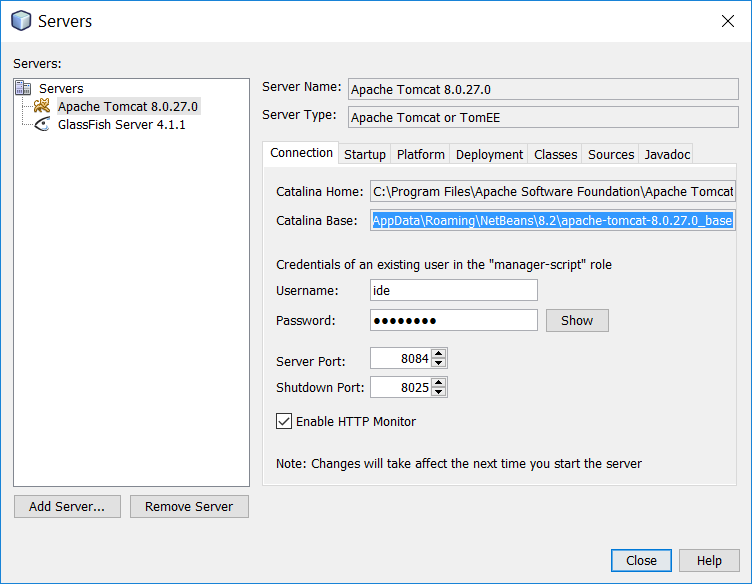
Task: Click the 'Enable HTTP Monitor' label text
Action: coord(355,421)
